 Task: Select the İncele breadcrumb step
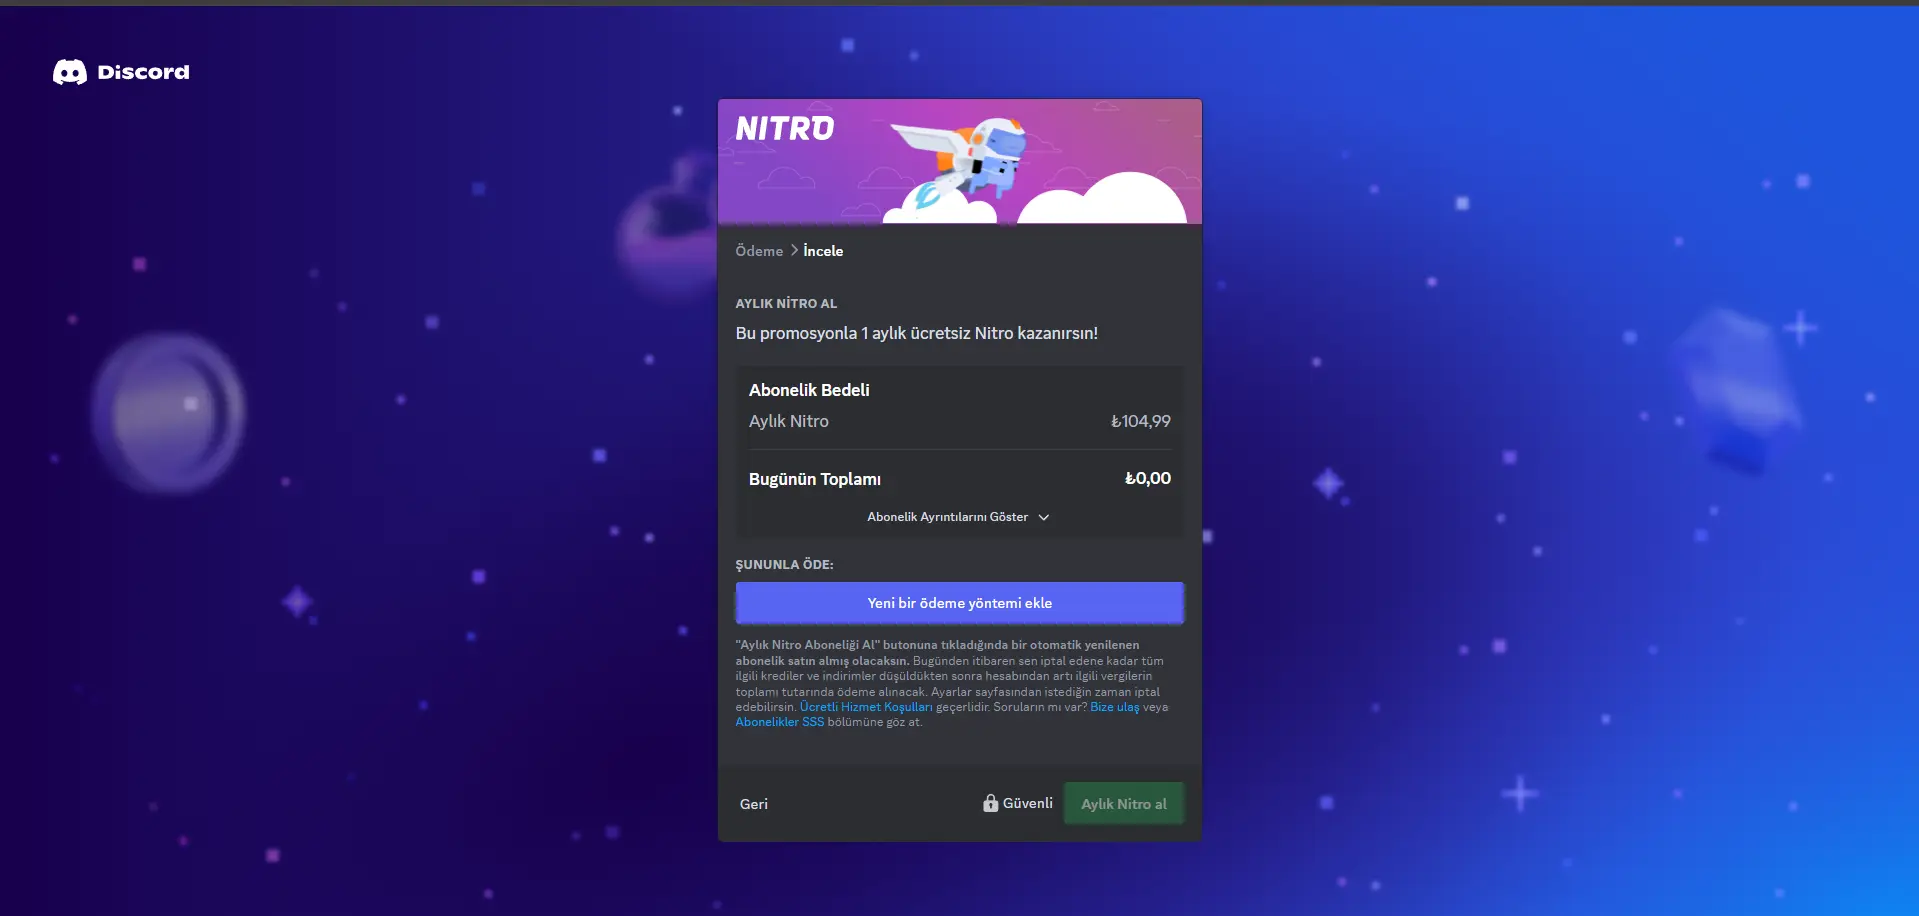tap(823, 251)
